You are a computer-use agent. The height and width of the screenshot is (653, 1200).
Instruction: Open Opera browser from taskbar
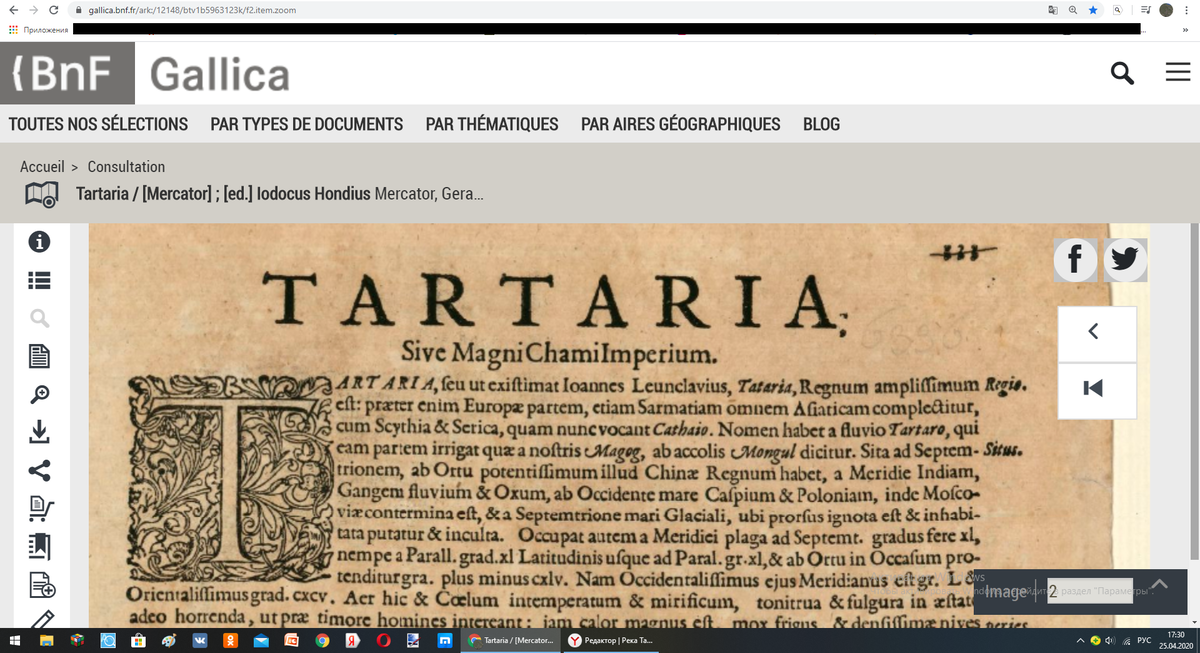(x=384, y=640)
